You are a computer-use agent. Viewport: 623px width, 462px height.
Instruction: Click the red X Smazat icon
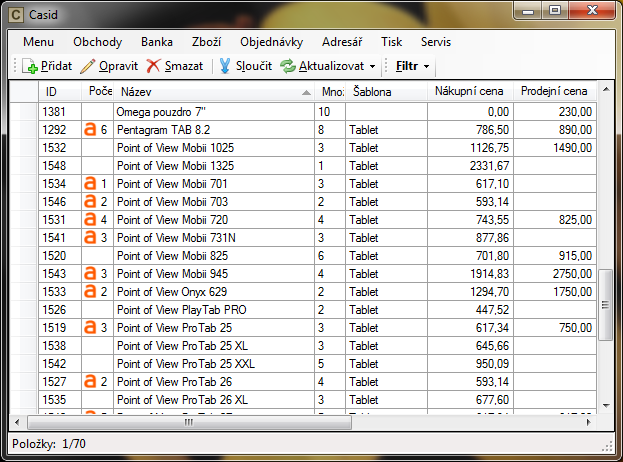(153, 66)
